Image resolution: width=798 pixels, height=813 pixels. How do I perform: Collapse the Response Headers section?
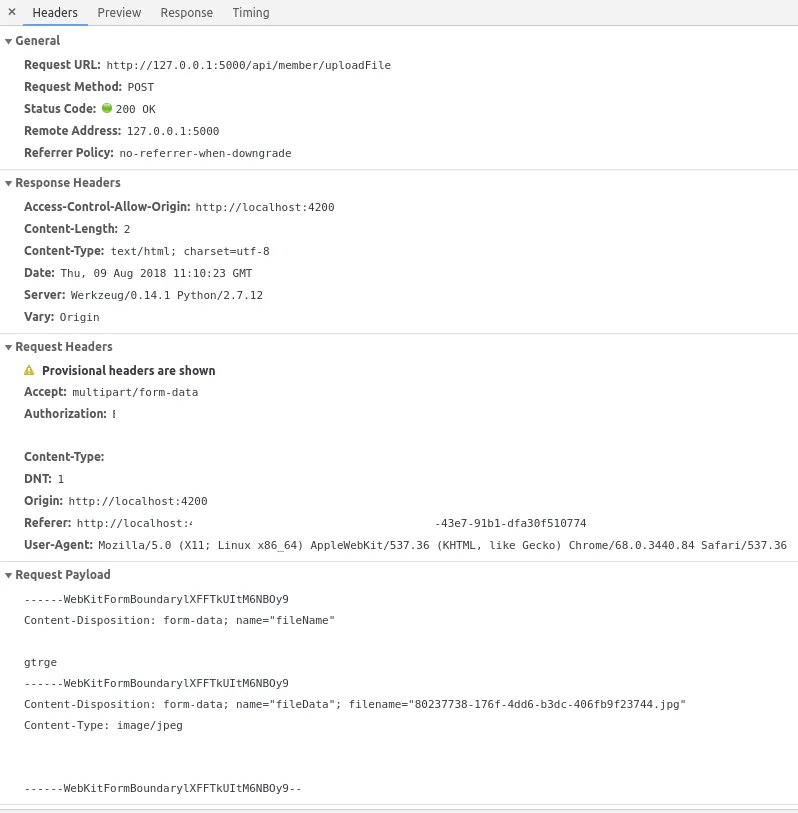pyautogui.click(x=9, y=183)
